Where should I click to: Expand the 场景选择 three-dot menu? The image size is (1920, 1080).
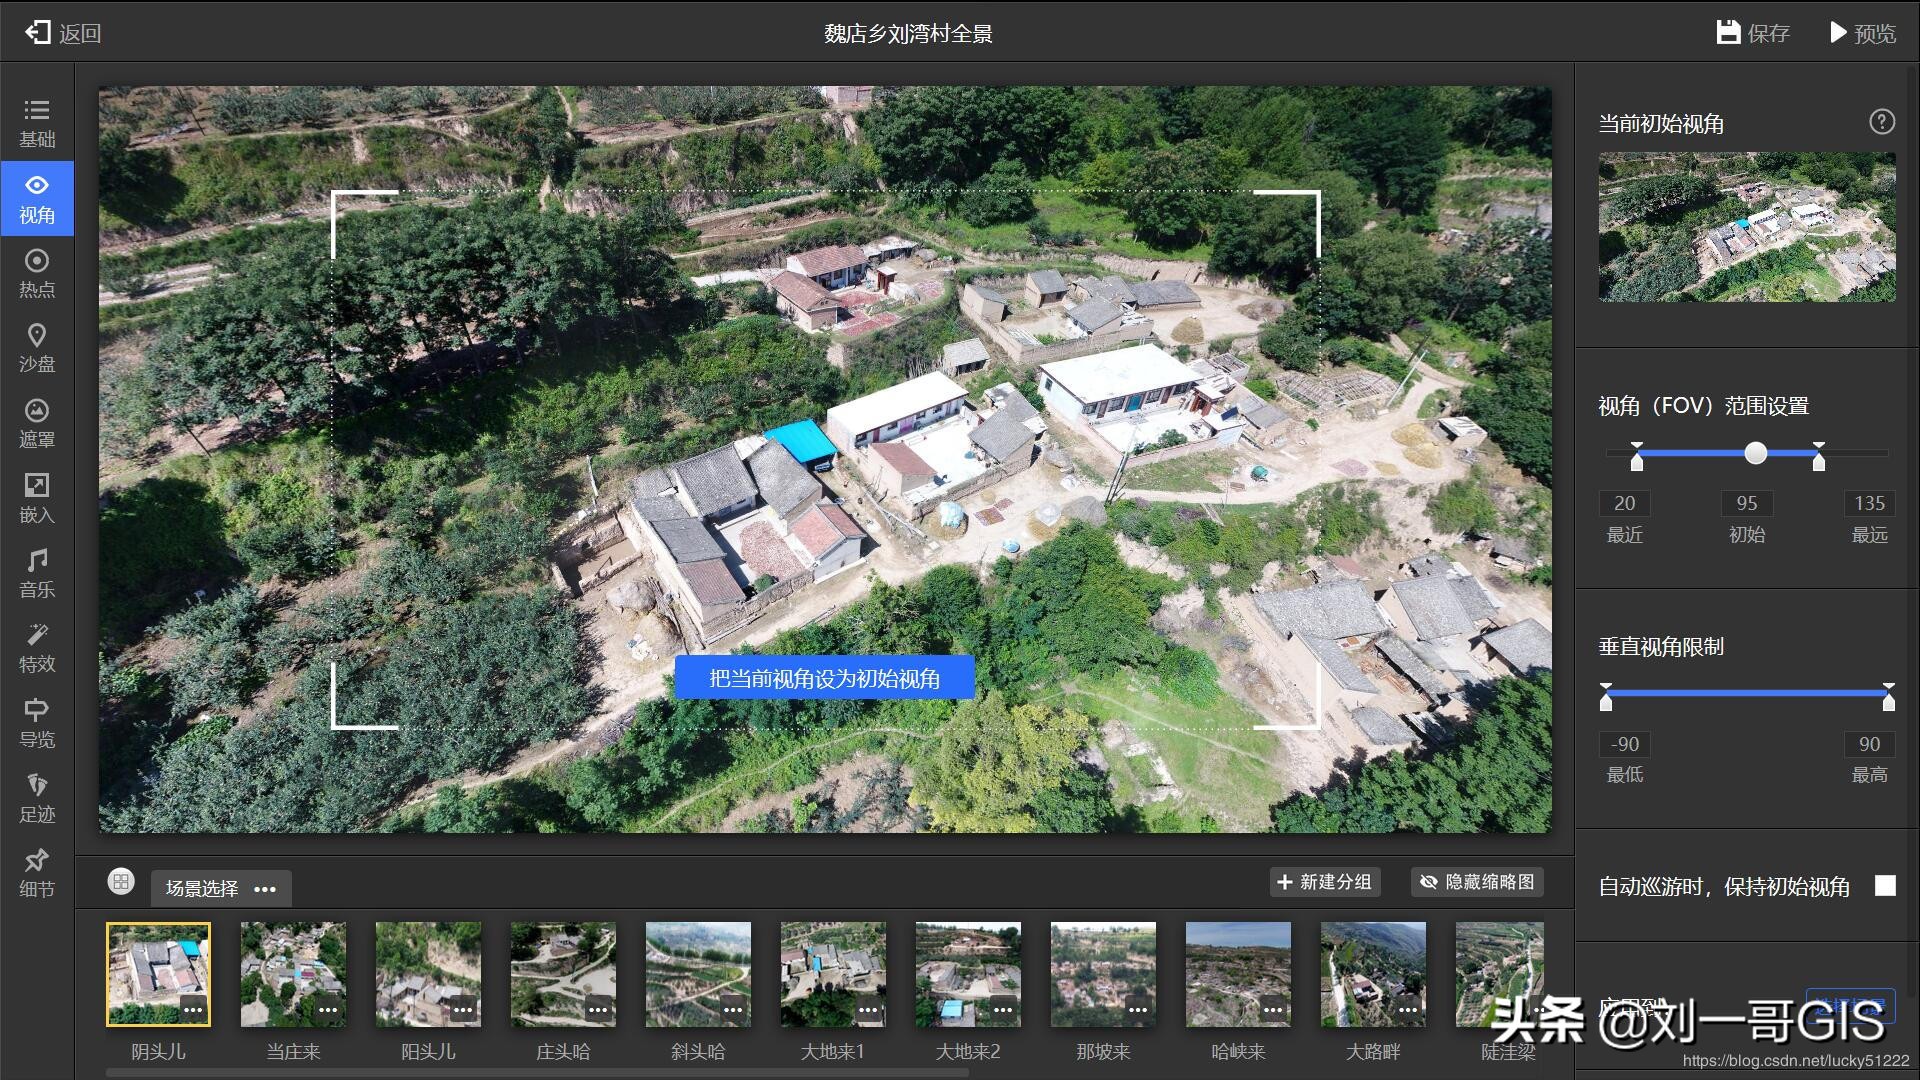[x=265, y=889]
